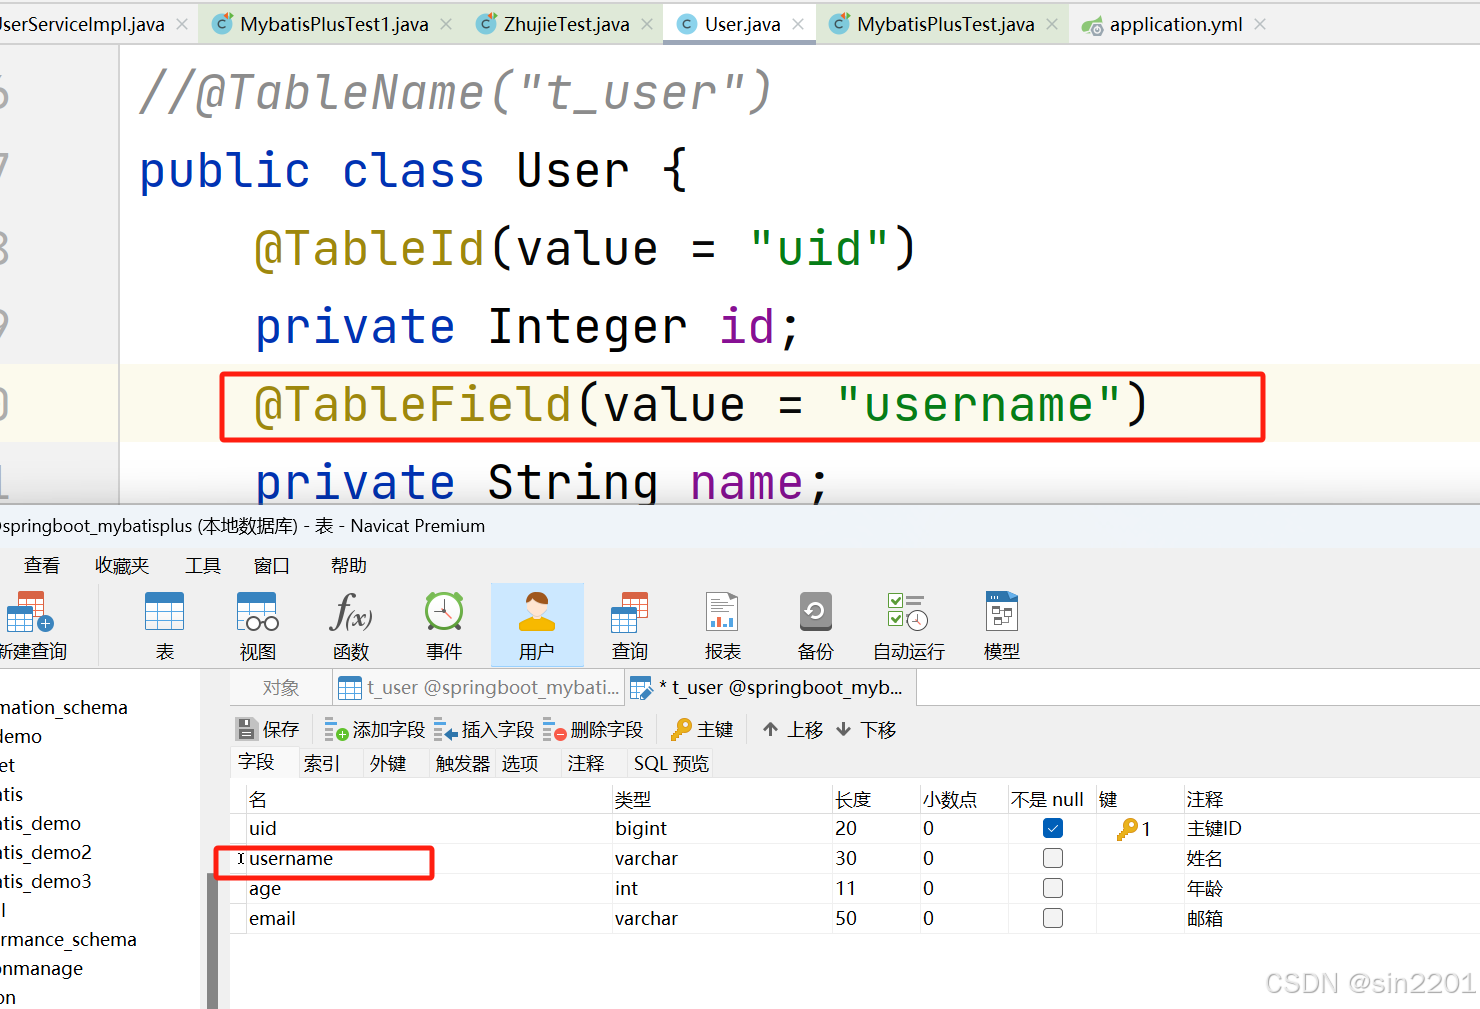Switch to 触发器 (Triggers) tab
Viewport: 1480px width, 1009px height.
coord(463,763)
